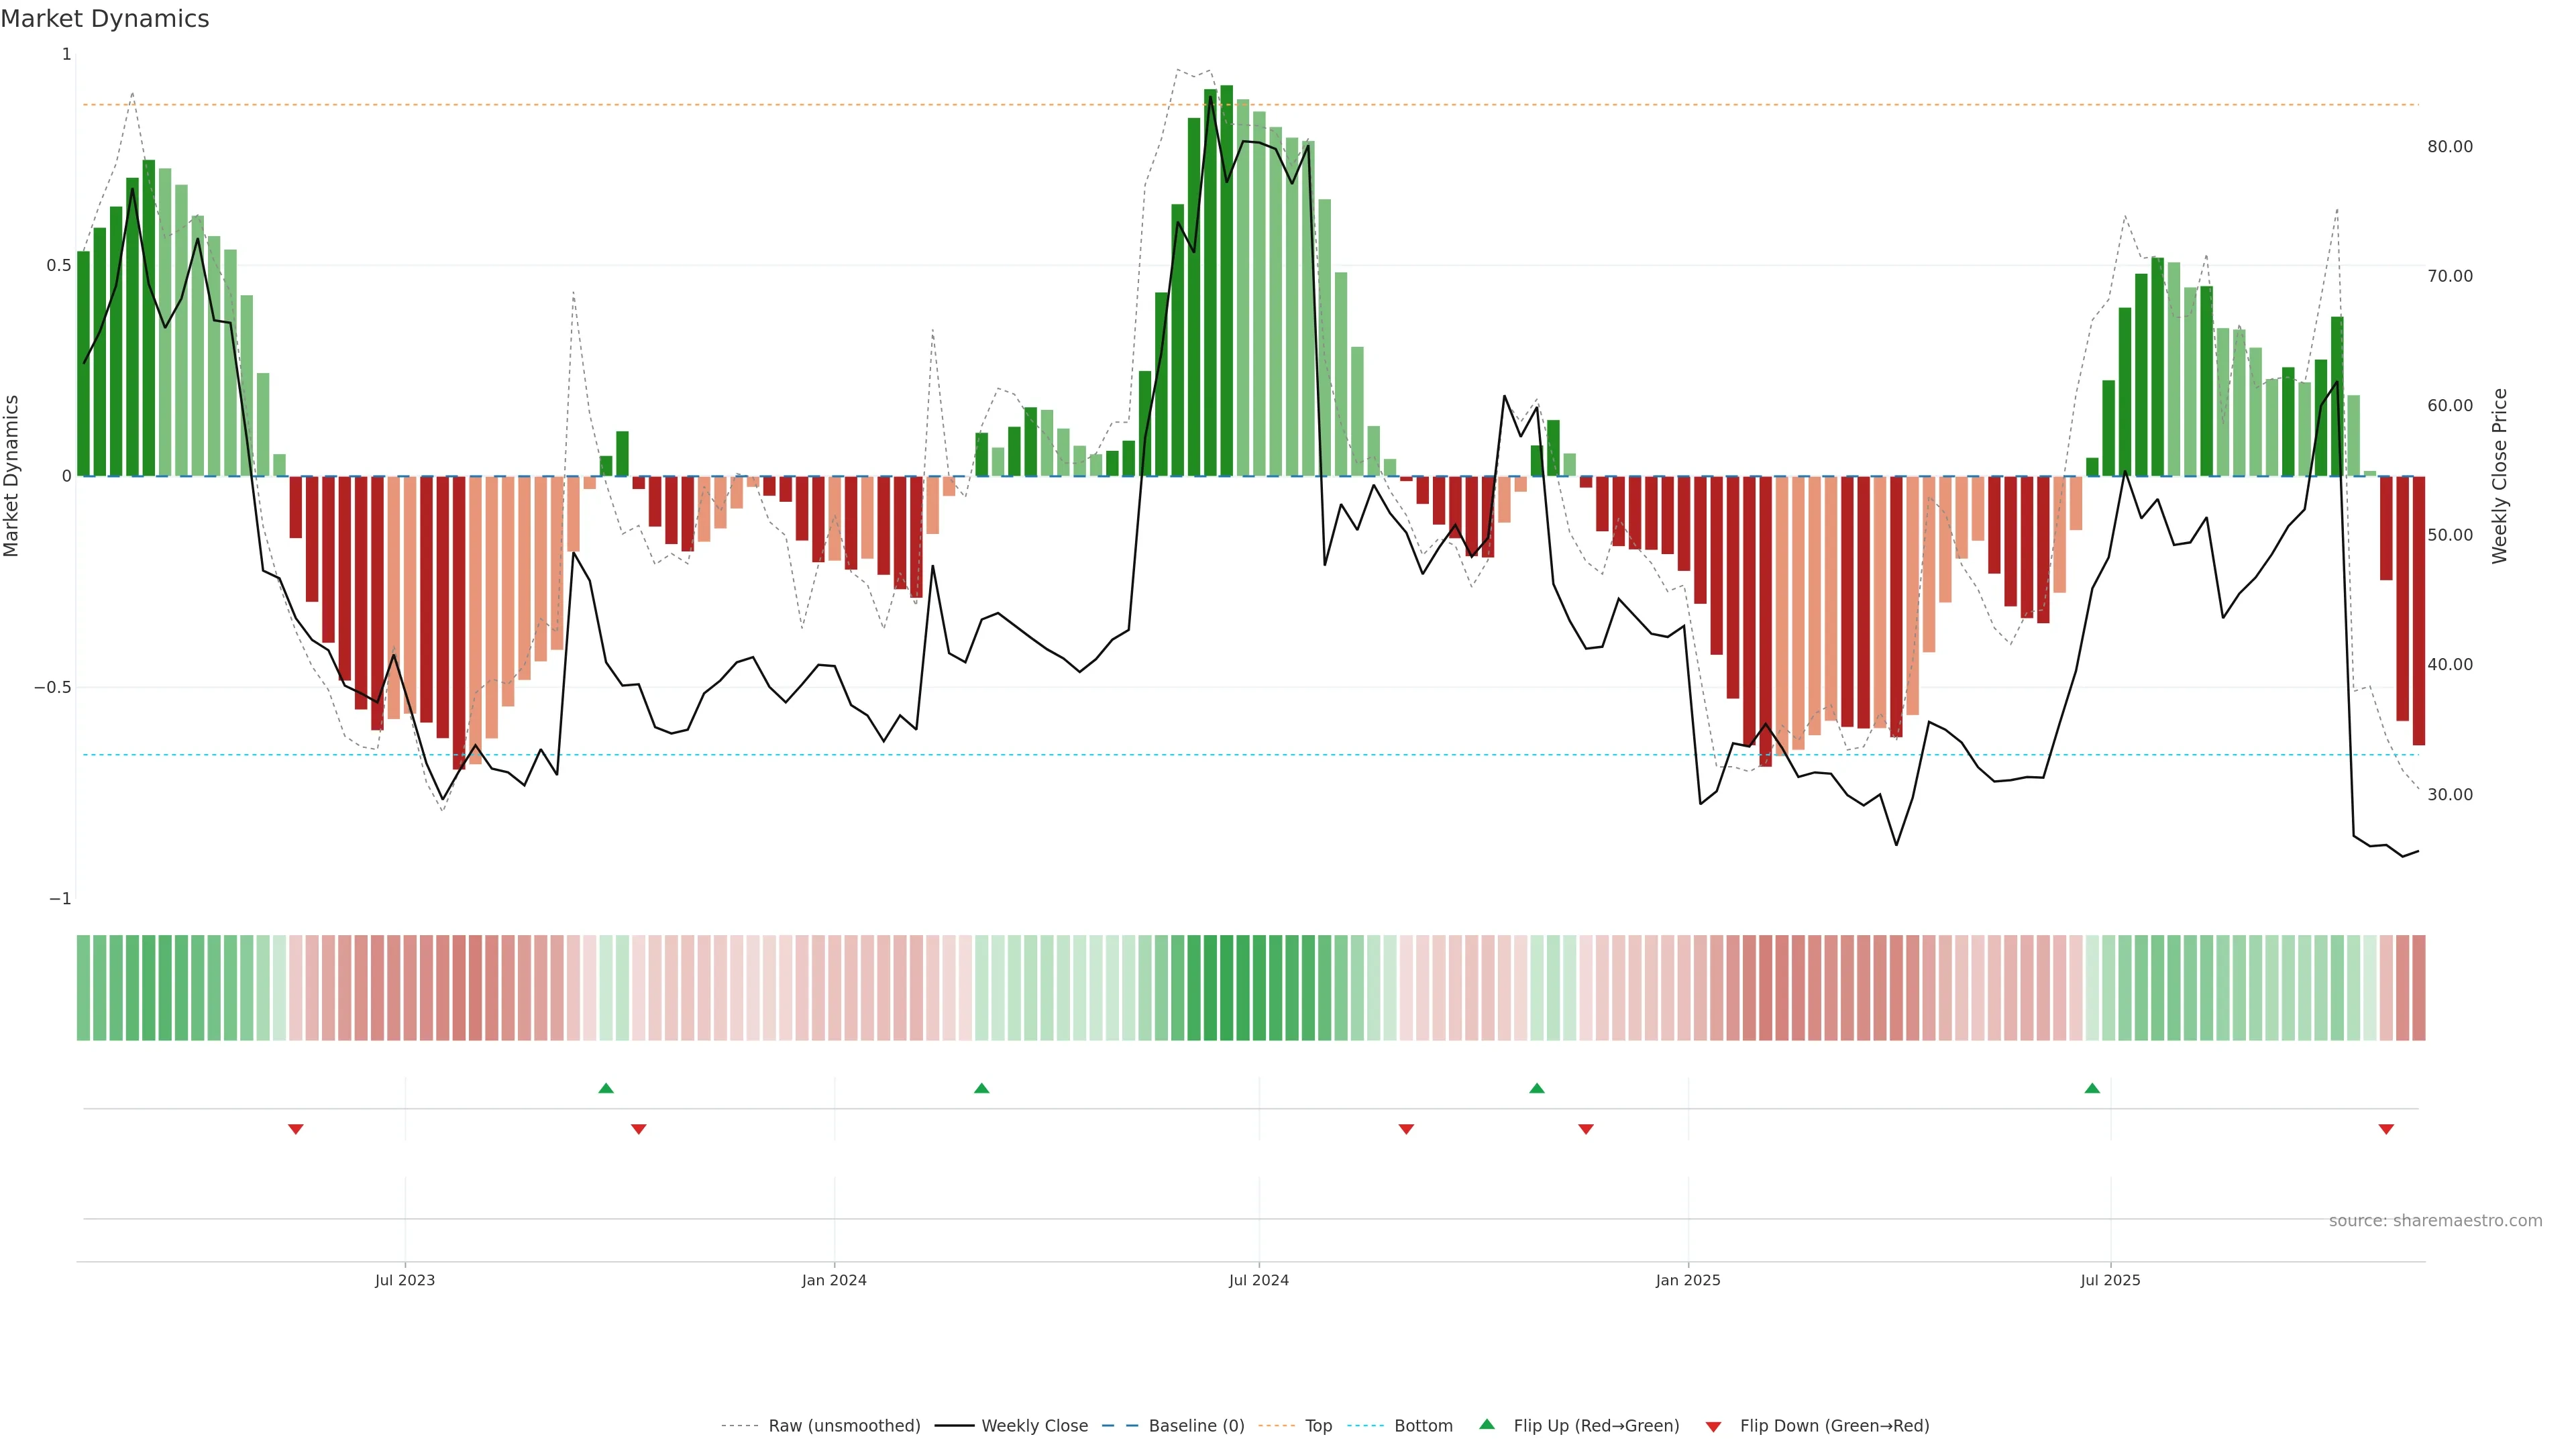Click the Market Dynamics chart title
Viewport: 2576px width, 1449px height.
click(x=105, y=19)
